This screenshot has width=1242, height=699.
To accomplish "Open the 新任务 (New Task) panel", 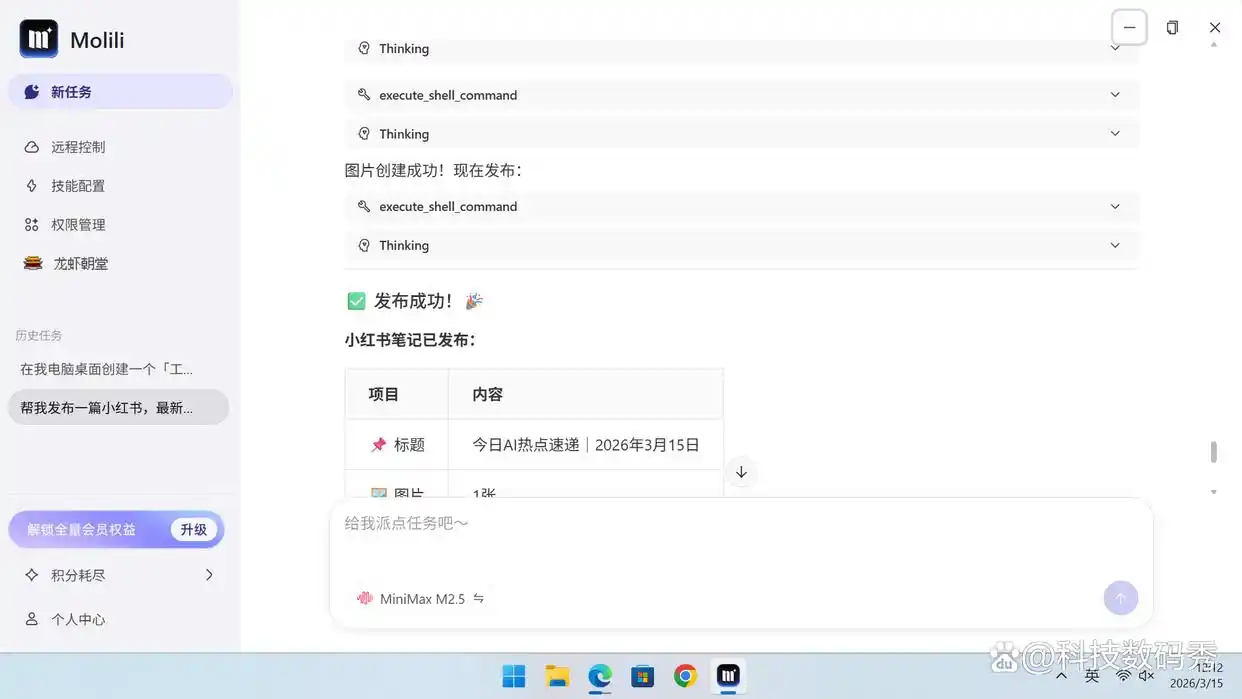I will coord(120,91).
